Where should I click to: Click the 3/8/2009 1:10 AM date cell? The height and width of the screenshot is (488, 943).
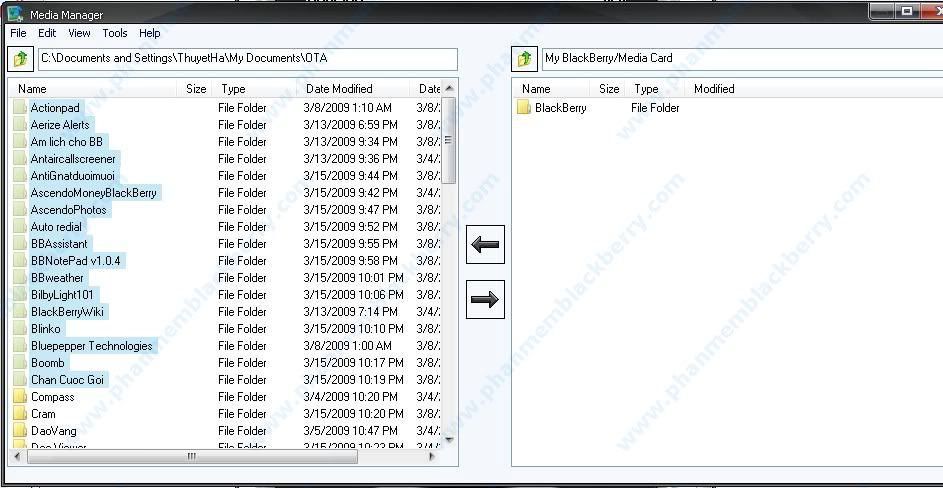348,108
